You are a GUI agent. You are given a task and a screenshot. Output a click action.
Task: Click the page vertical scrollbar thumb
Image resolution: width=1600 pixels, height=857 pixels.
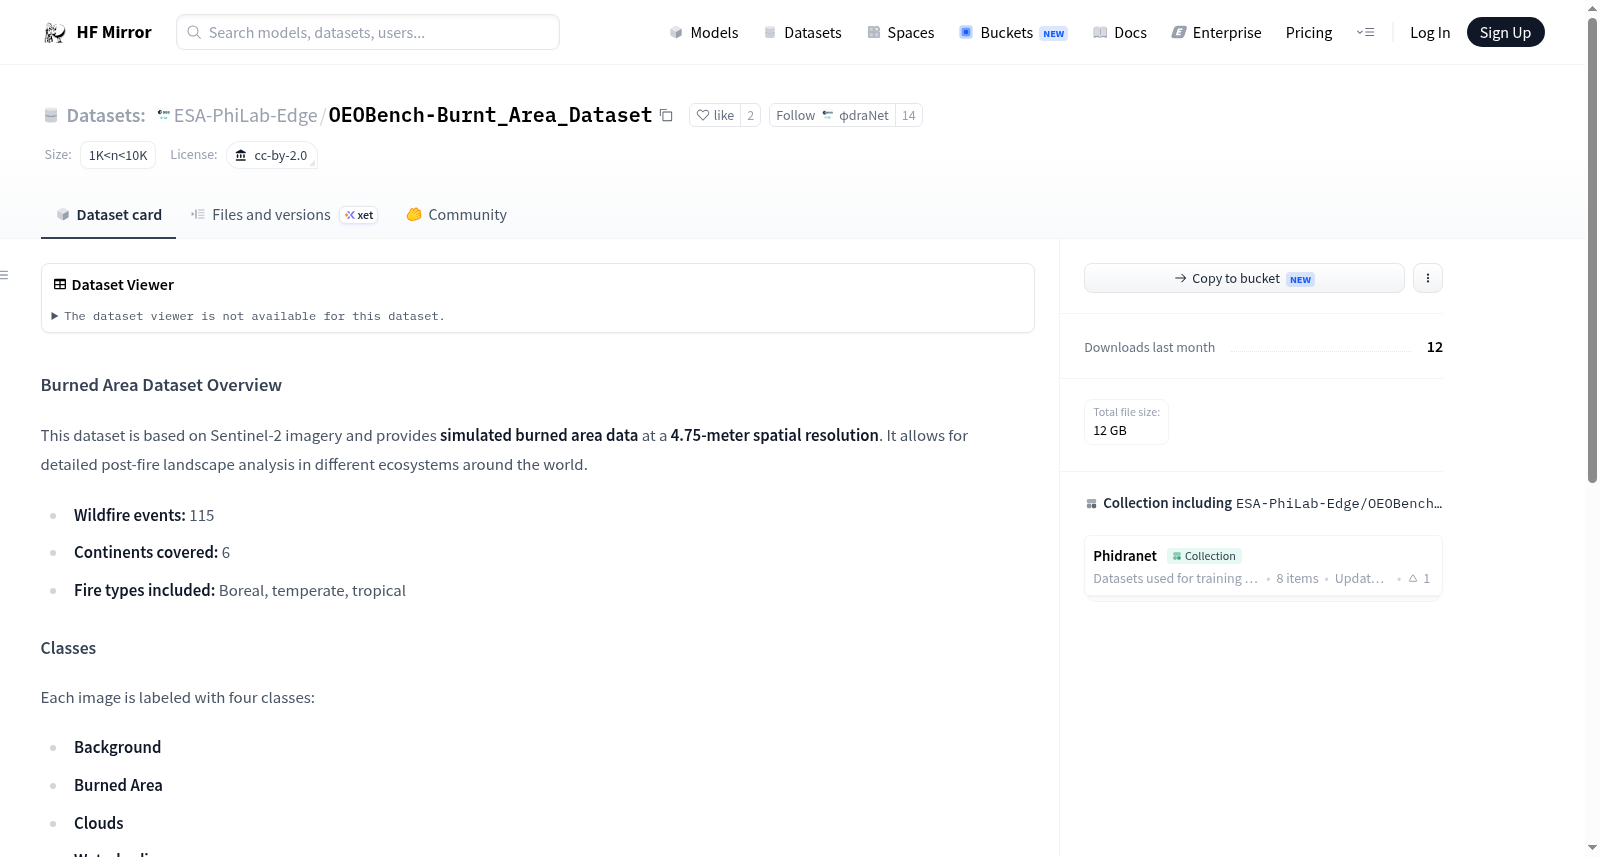point(1592,250)
